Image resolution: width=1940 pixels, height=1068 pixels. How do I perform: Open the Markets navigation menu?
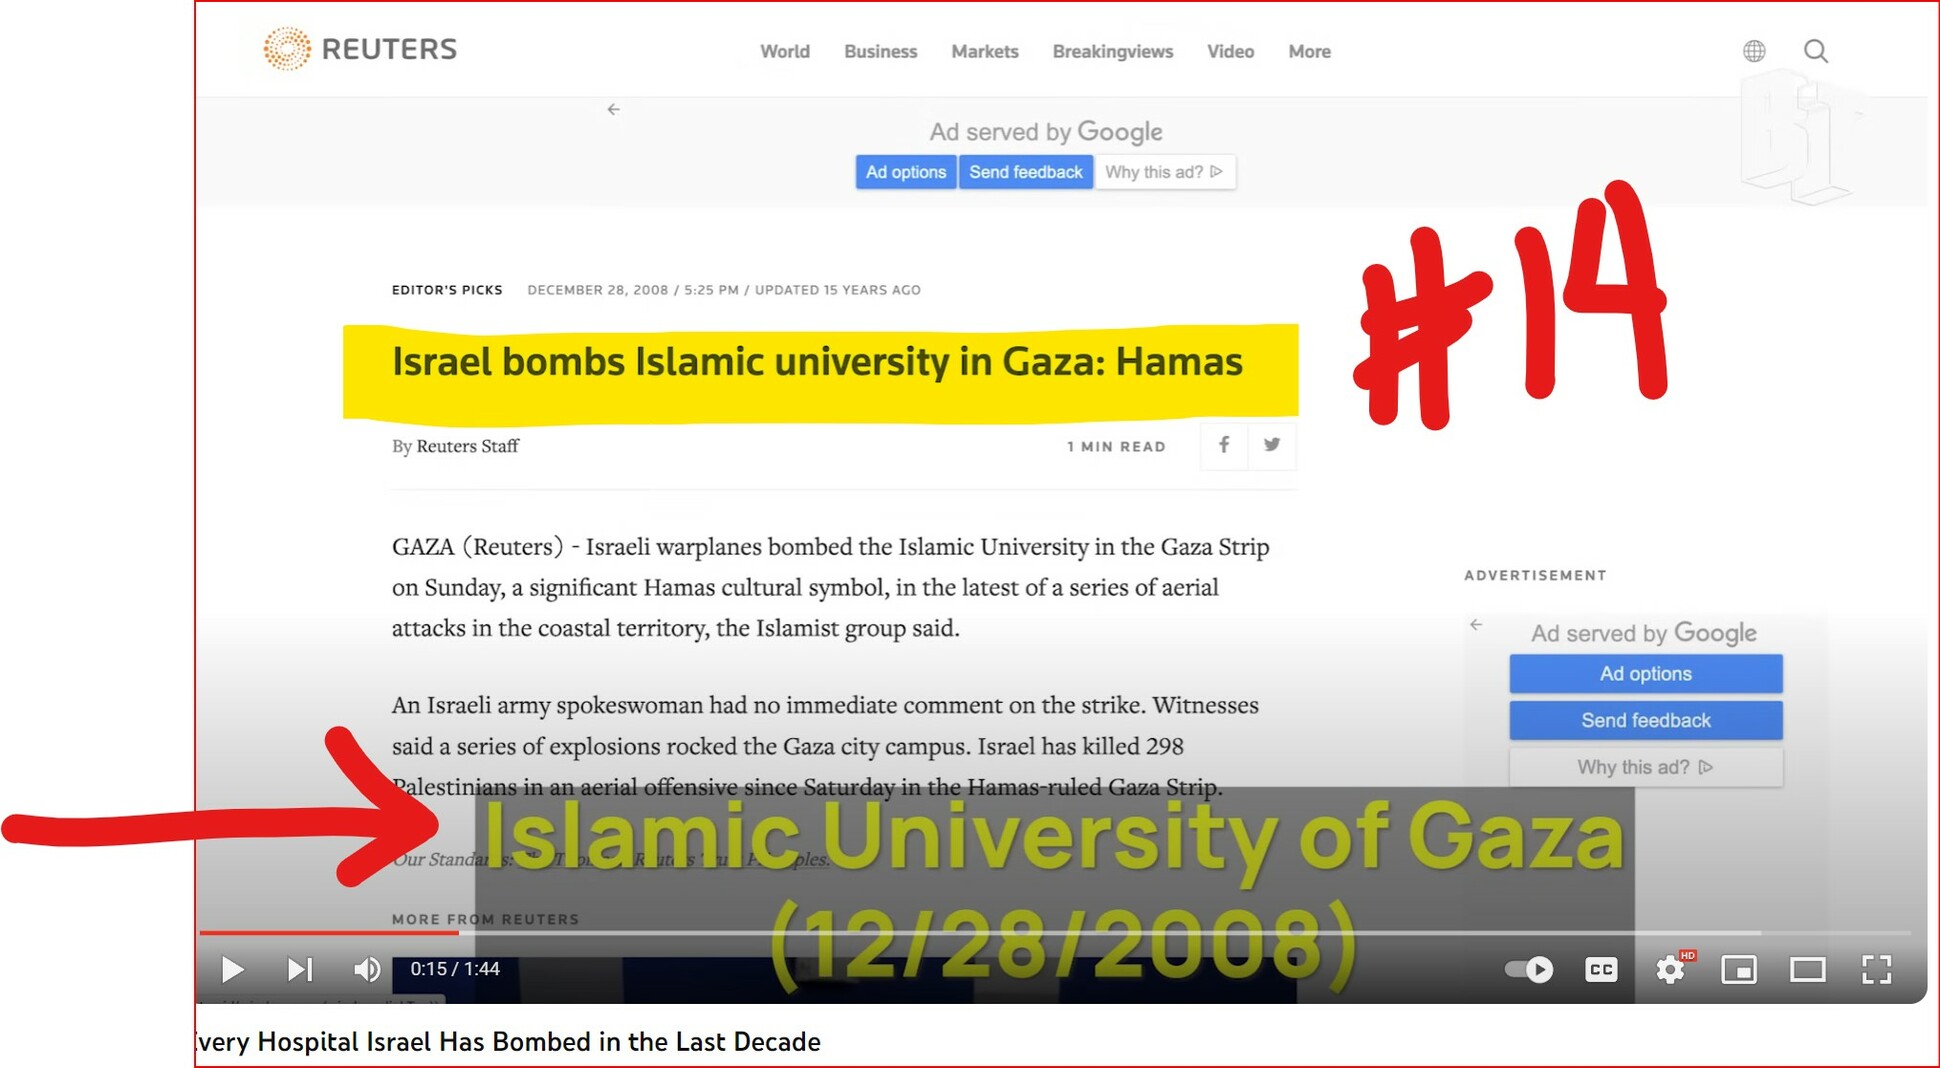point(984,51)
